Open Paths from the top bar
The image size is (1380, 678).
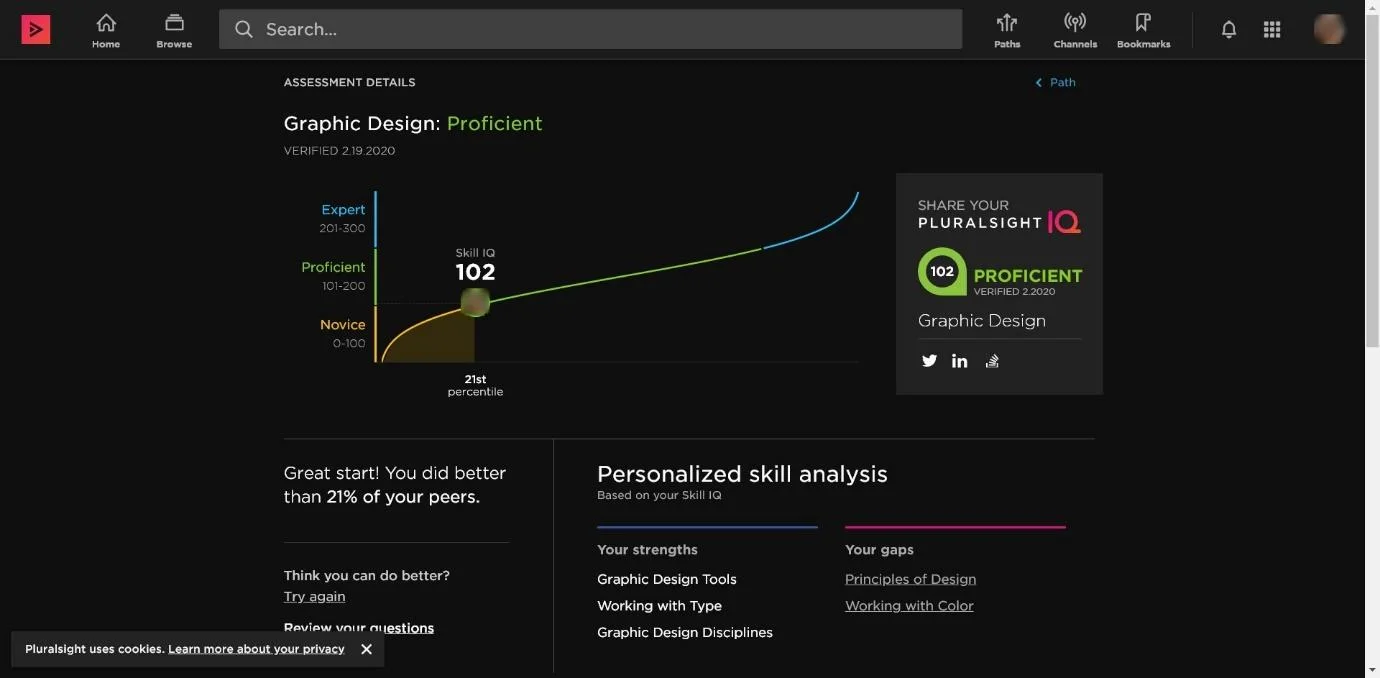click(1007, 30)
